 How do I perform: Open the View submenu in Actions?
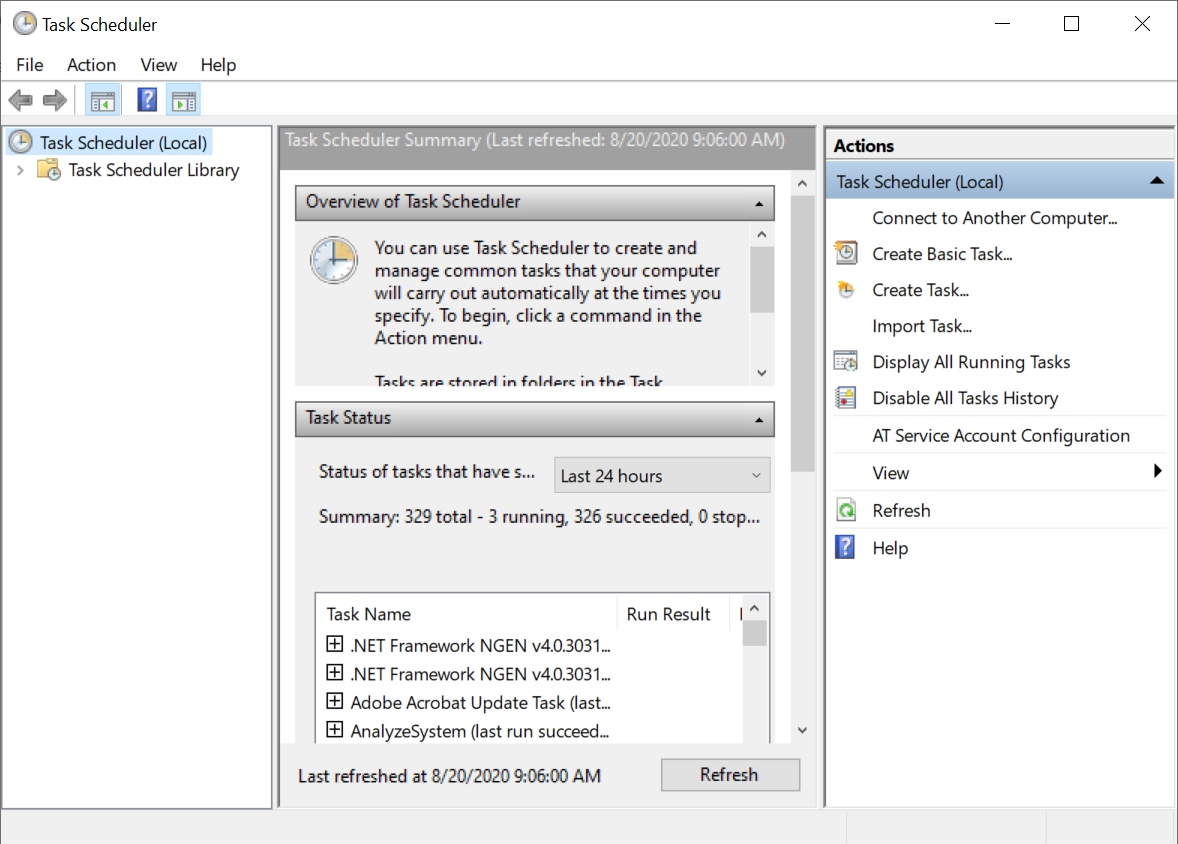(1000, 473)
